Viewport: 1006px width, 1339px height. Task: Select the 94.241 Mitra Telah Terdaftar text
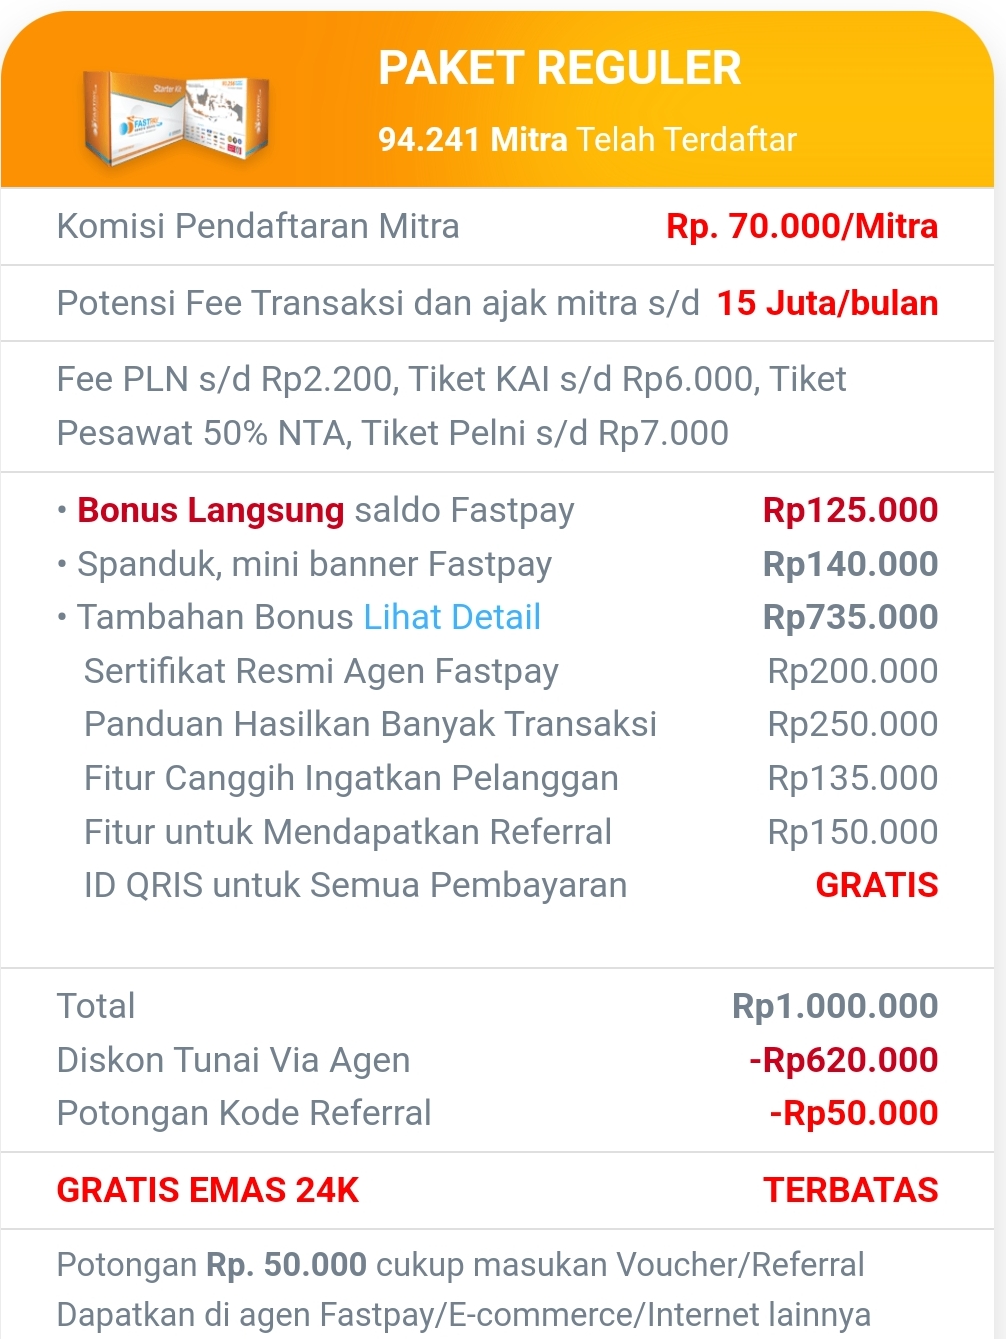tap(587, 139)
